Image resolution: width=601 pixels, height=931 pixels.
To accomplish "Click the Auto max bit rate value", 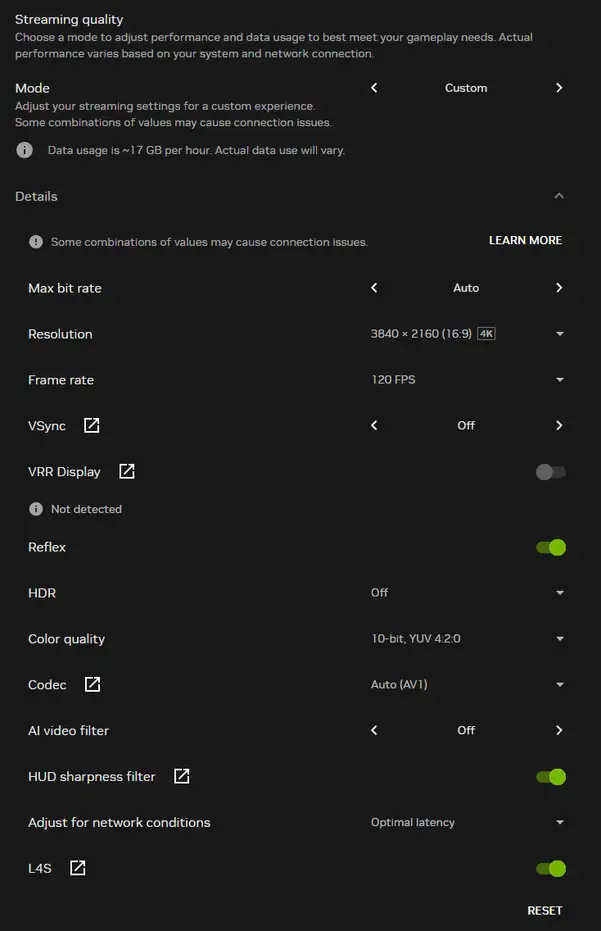I will (x=466, y=288).
